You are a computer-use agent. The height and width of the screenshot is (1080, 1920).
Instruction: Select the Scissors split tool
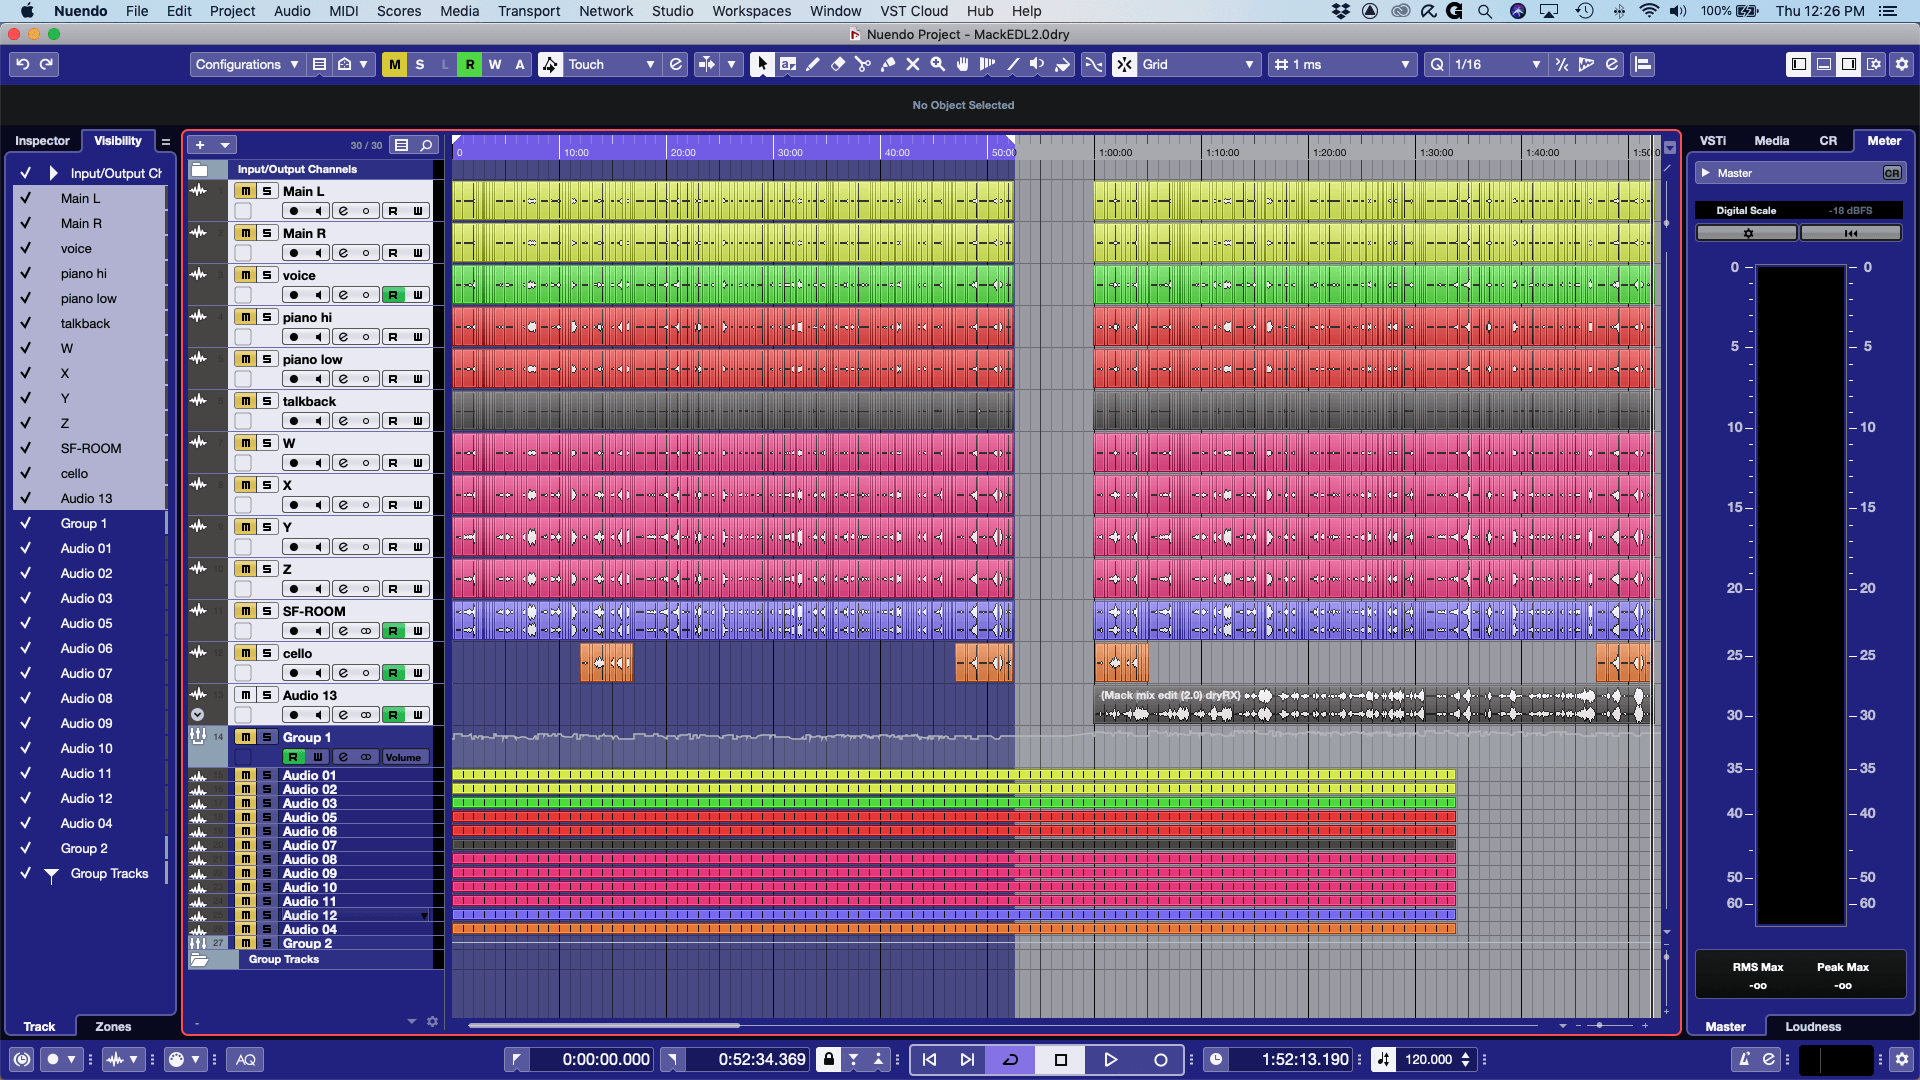click(862, 64)
